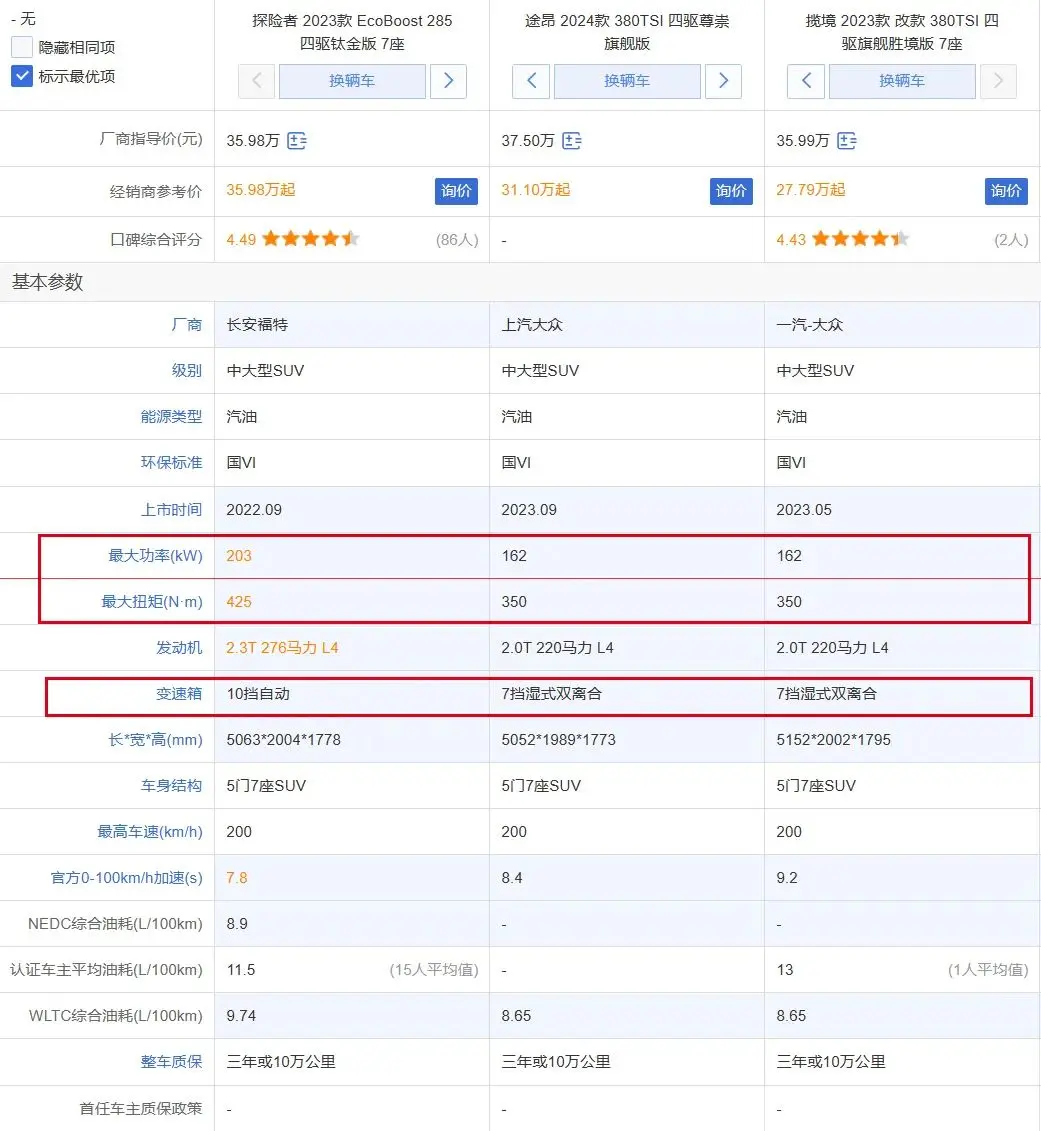
Task: Click the 4.43 star rating
Action: point(860,239)
